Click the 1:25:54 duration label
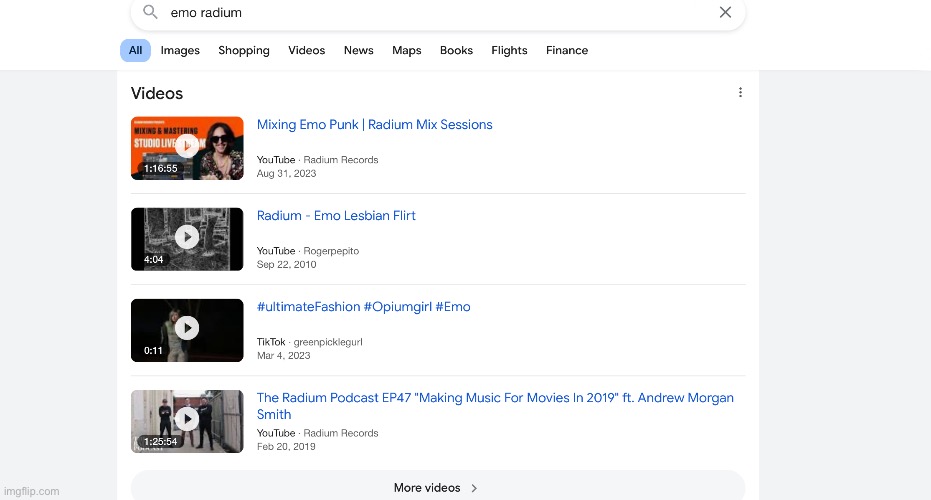This screenshot has height=500, width=931. coord(160,442)
